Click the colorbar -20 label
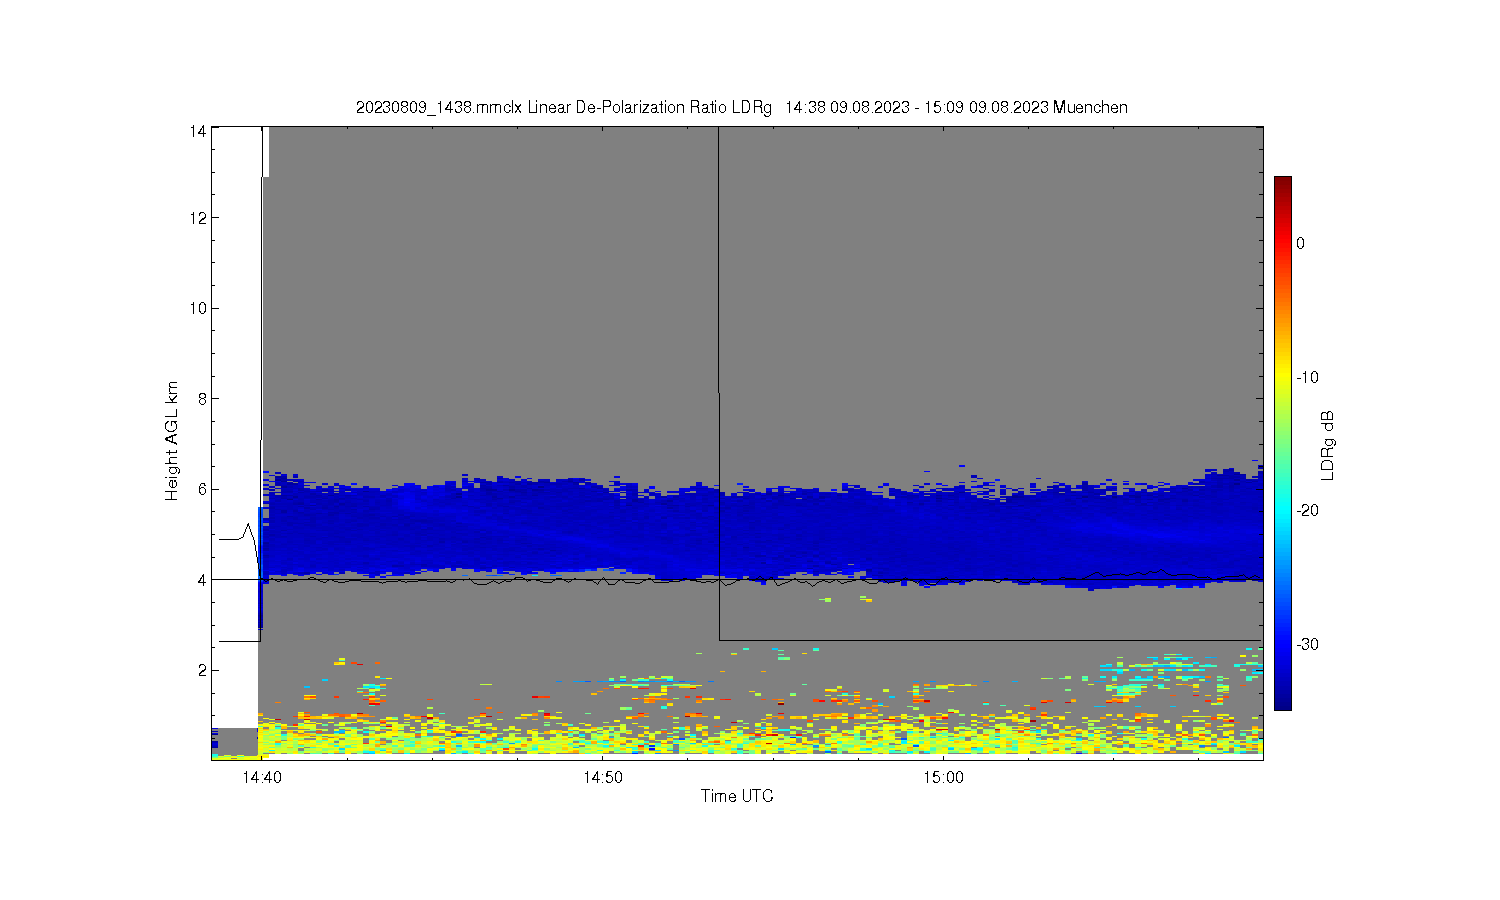 click(1307, 510)
